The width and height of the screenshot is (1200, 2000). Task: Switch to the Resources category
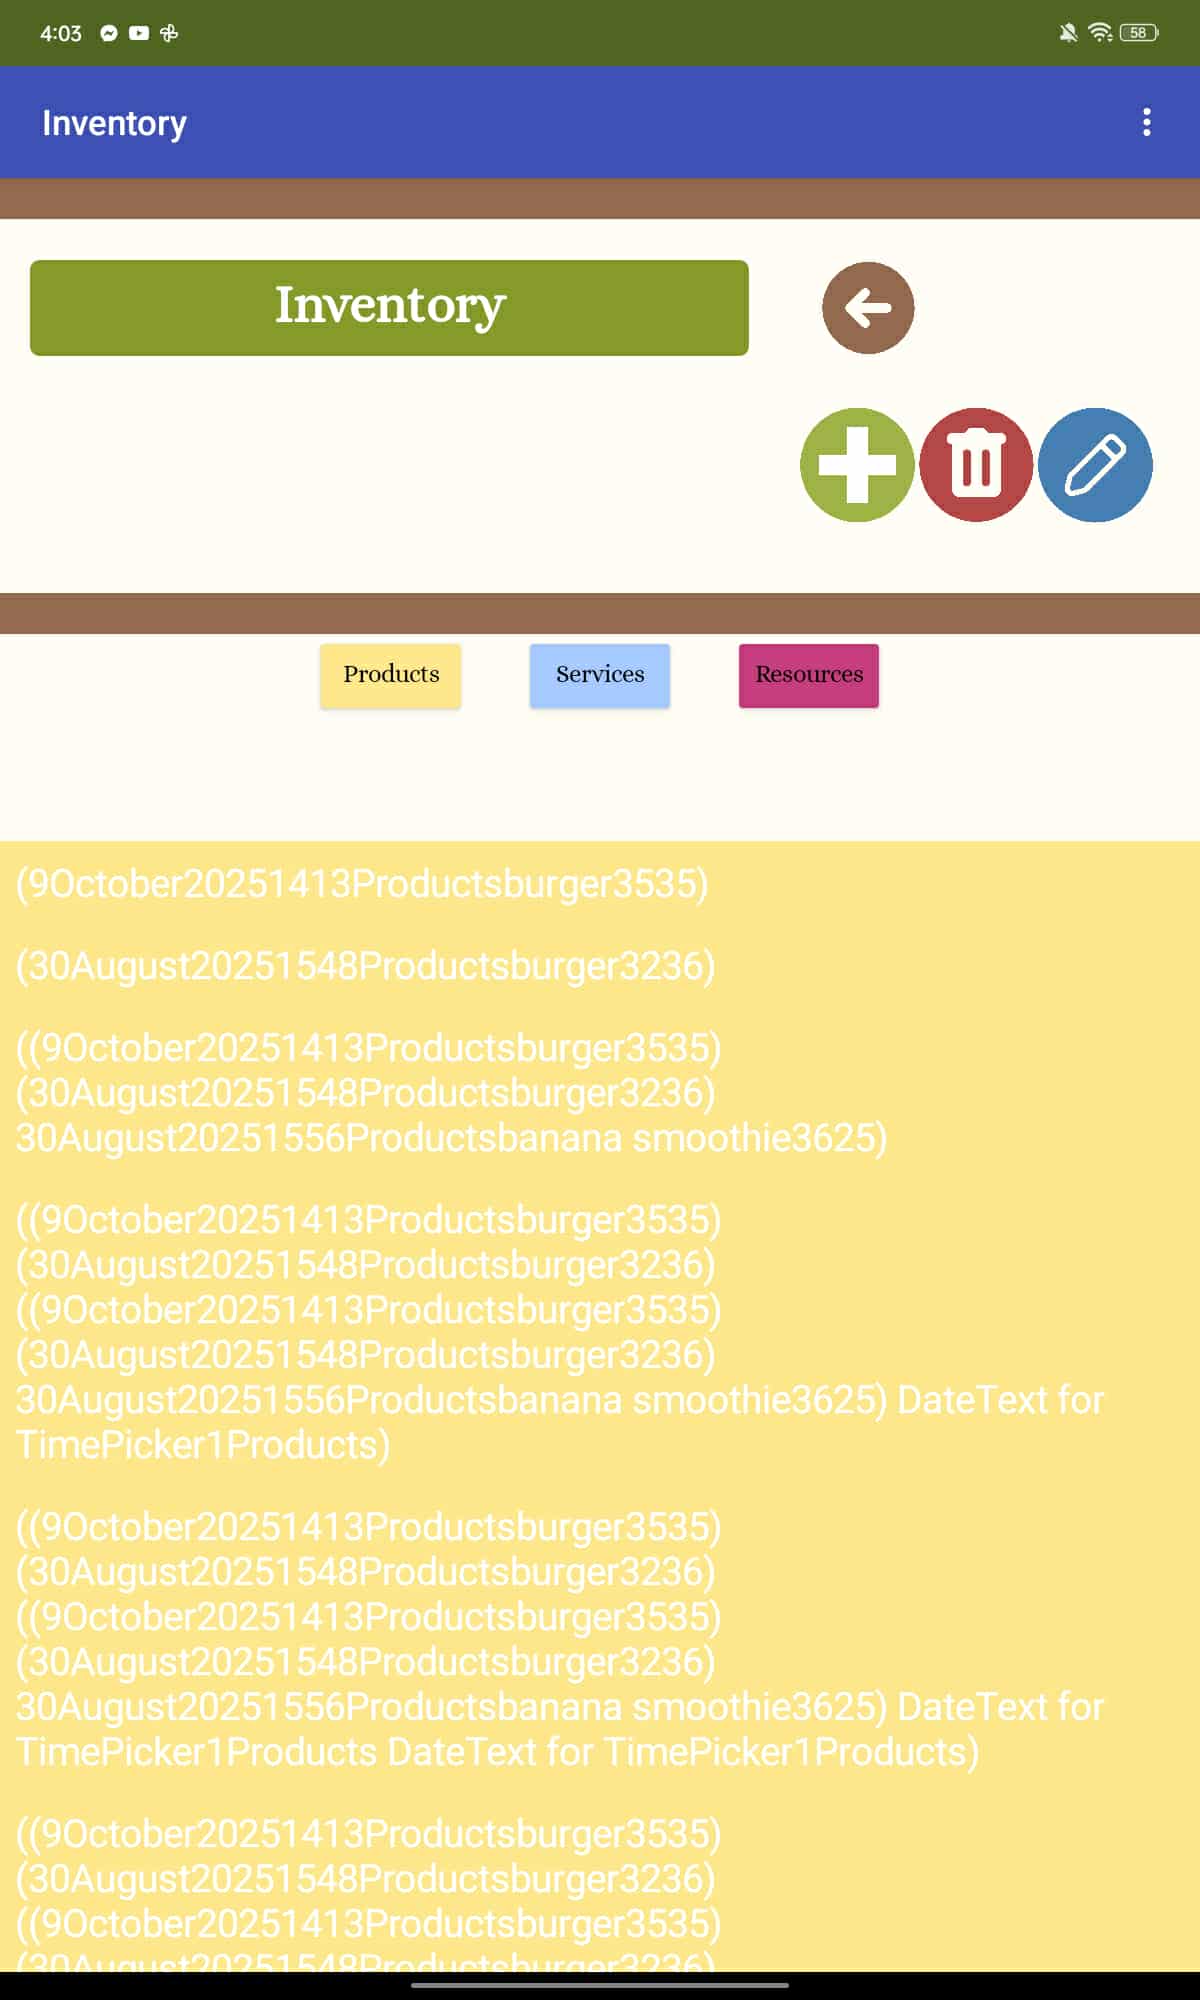(809, 676)
